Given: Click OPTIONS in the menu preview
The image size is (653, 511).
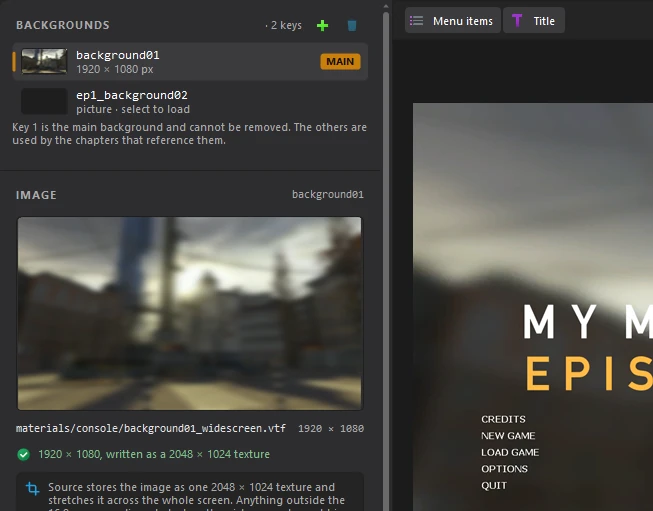Looking at the screenshot, I should (504, 469).
